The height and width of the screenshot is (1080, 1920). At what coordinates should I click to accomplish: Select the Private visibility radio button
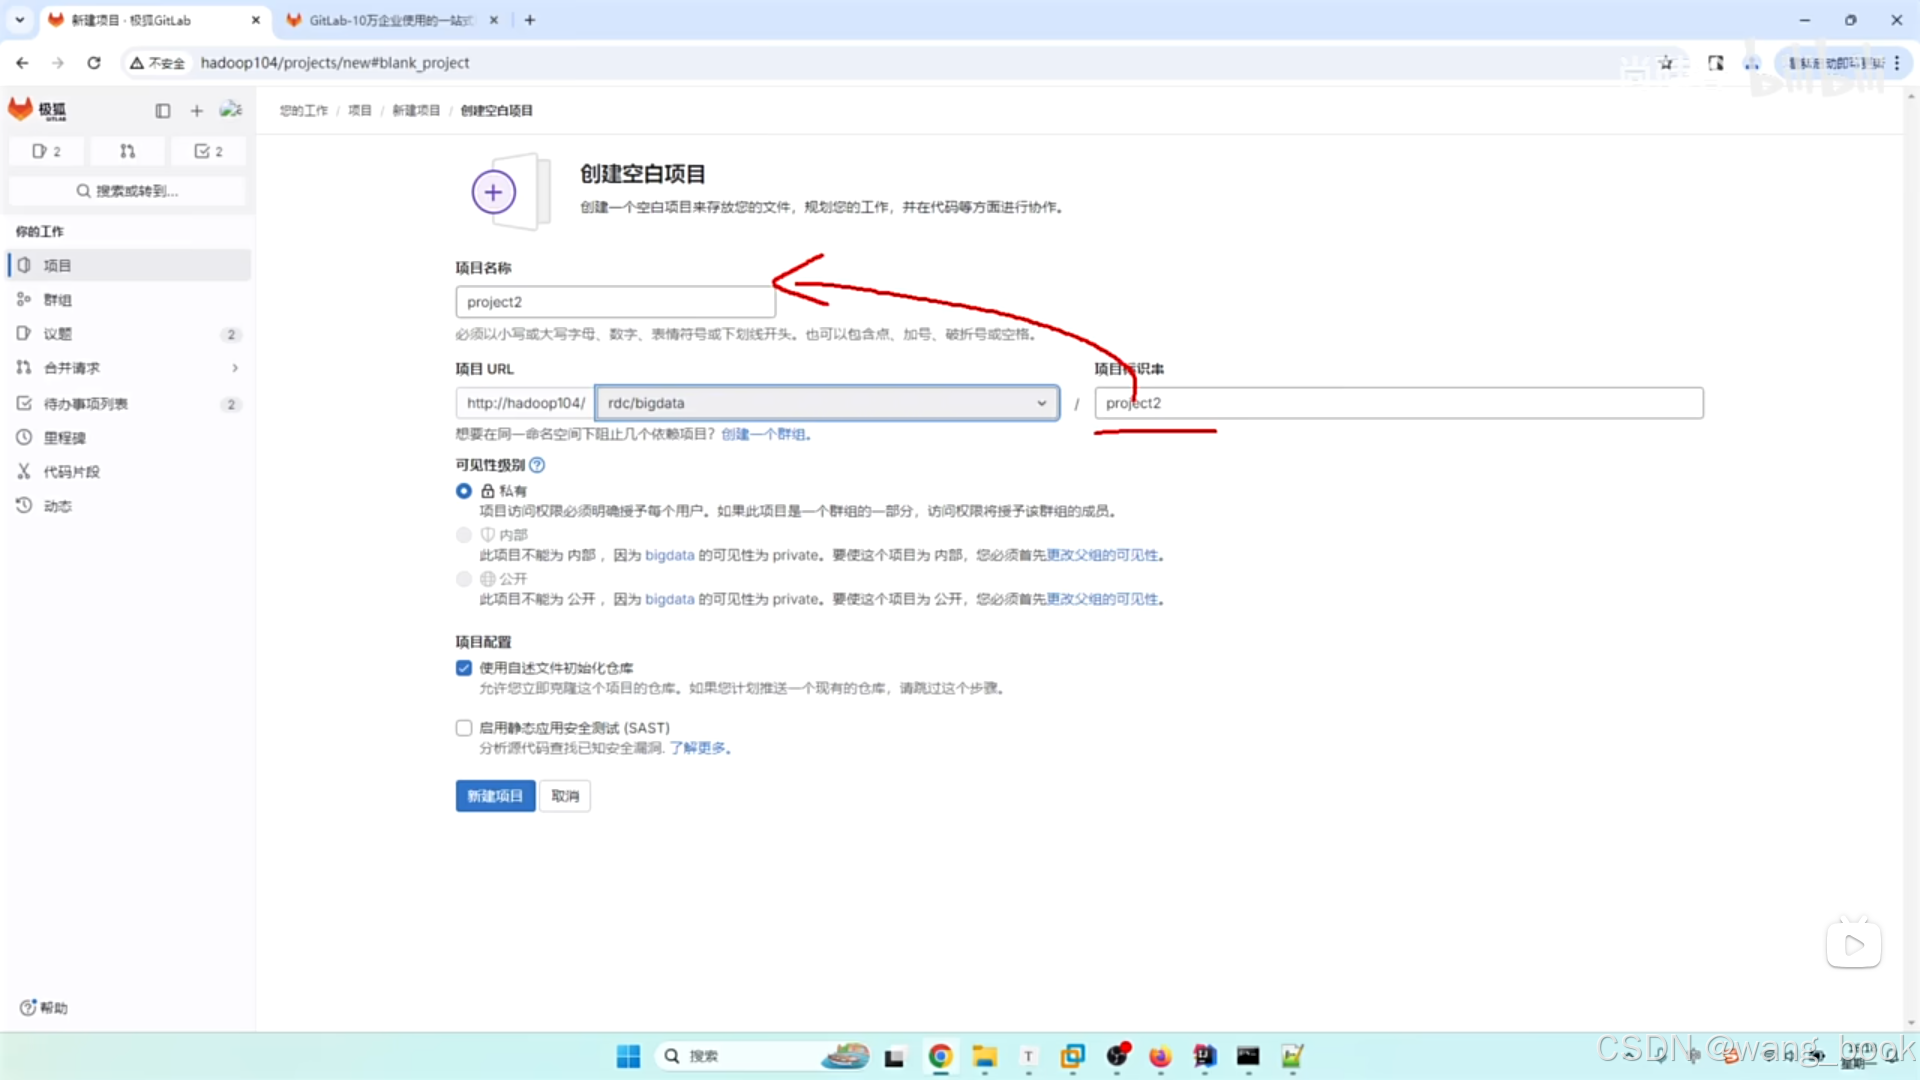pyautogui.click(x=463, y=491)
